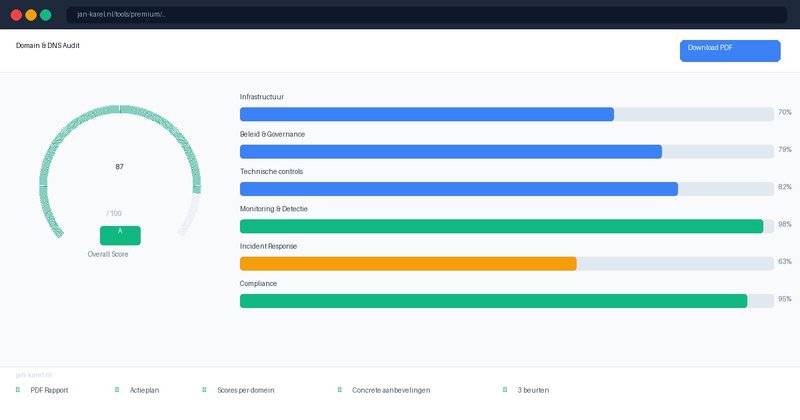Click the Infrastructuur progress bar

507,114
